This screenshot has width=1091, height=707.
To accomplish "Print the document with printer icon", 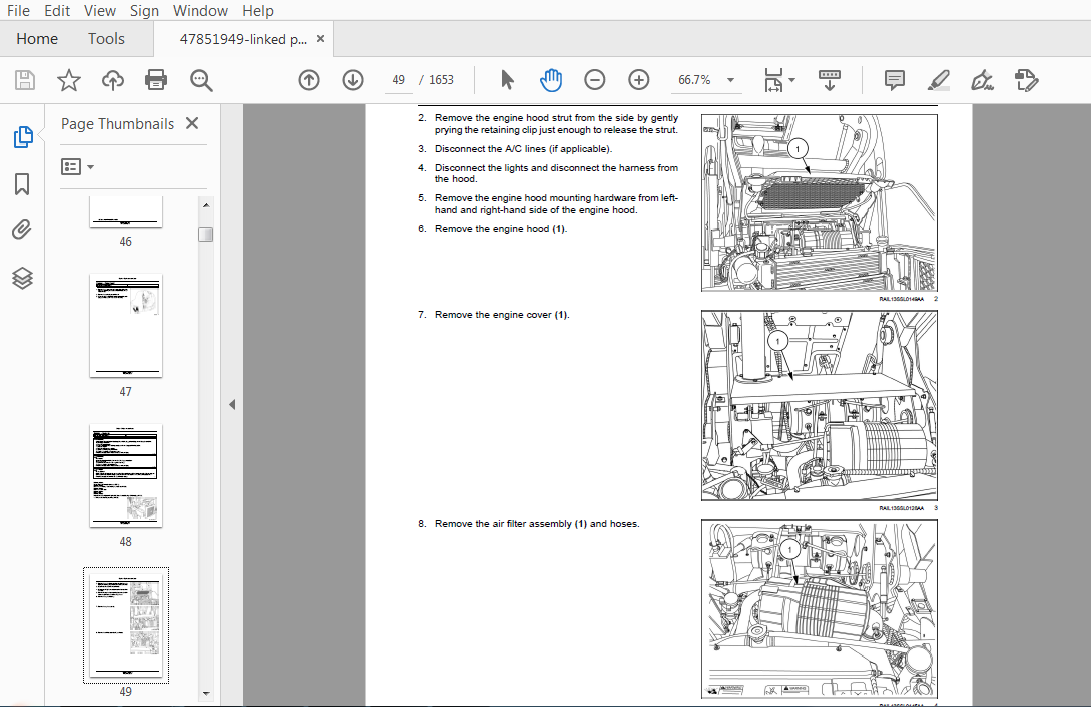I will click(x=156, y=80).
